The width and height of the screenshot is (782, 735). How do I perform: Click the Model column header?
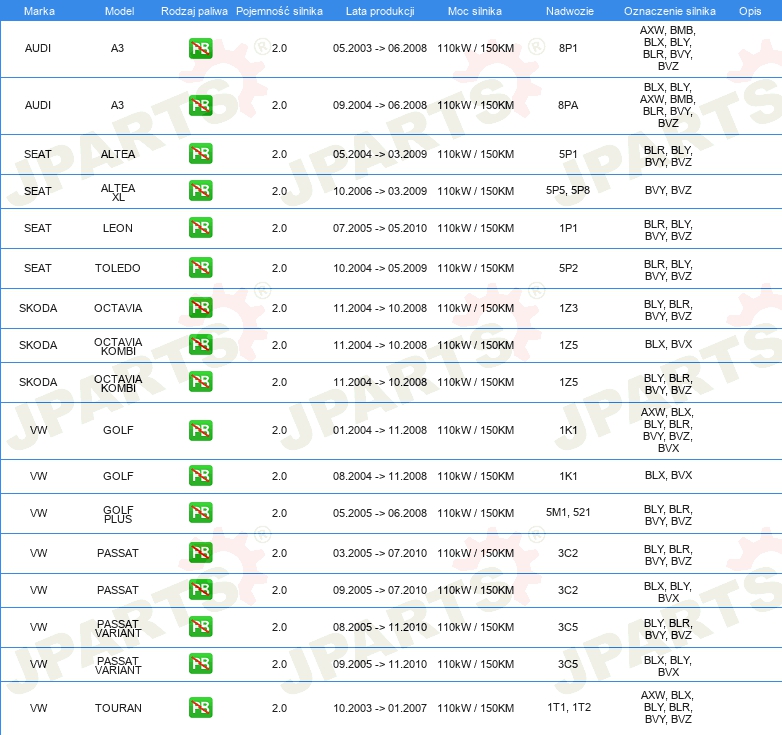(118, 10)
